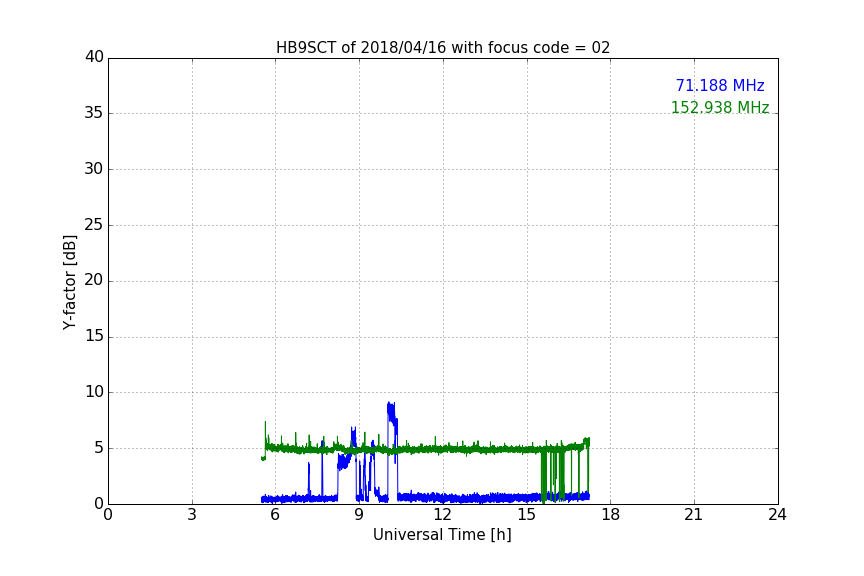Click the x-axis tick label "9"
Image resolution: width=864 pixels, height=576 pixels.
(x=359, y=515)
